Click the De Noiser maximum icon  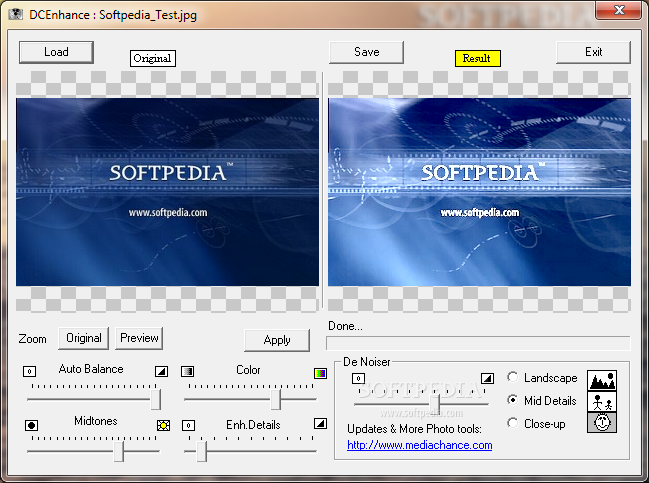point(488,378)
